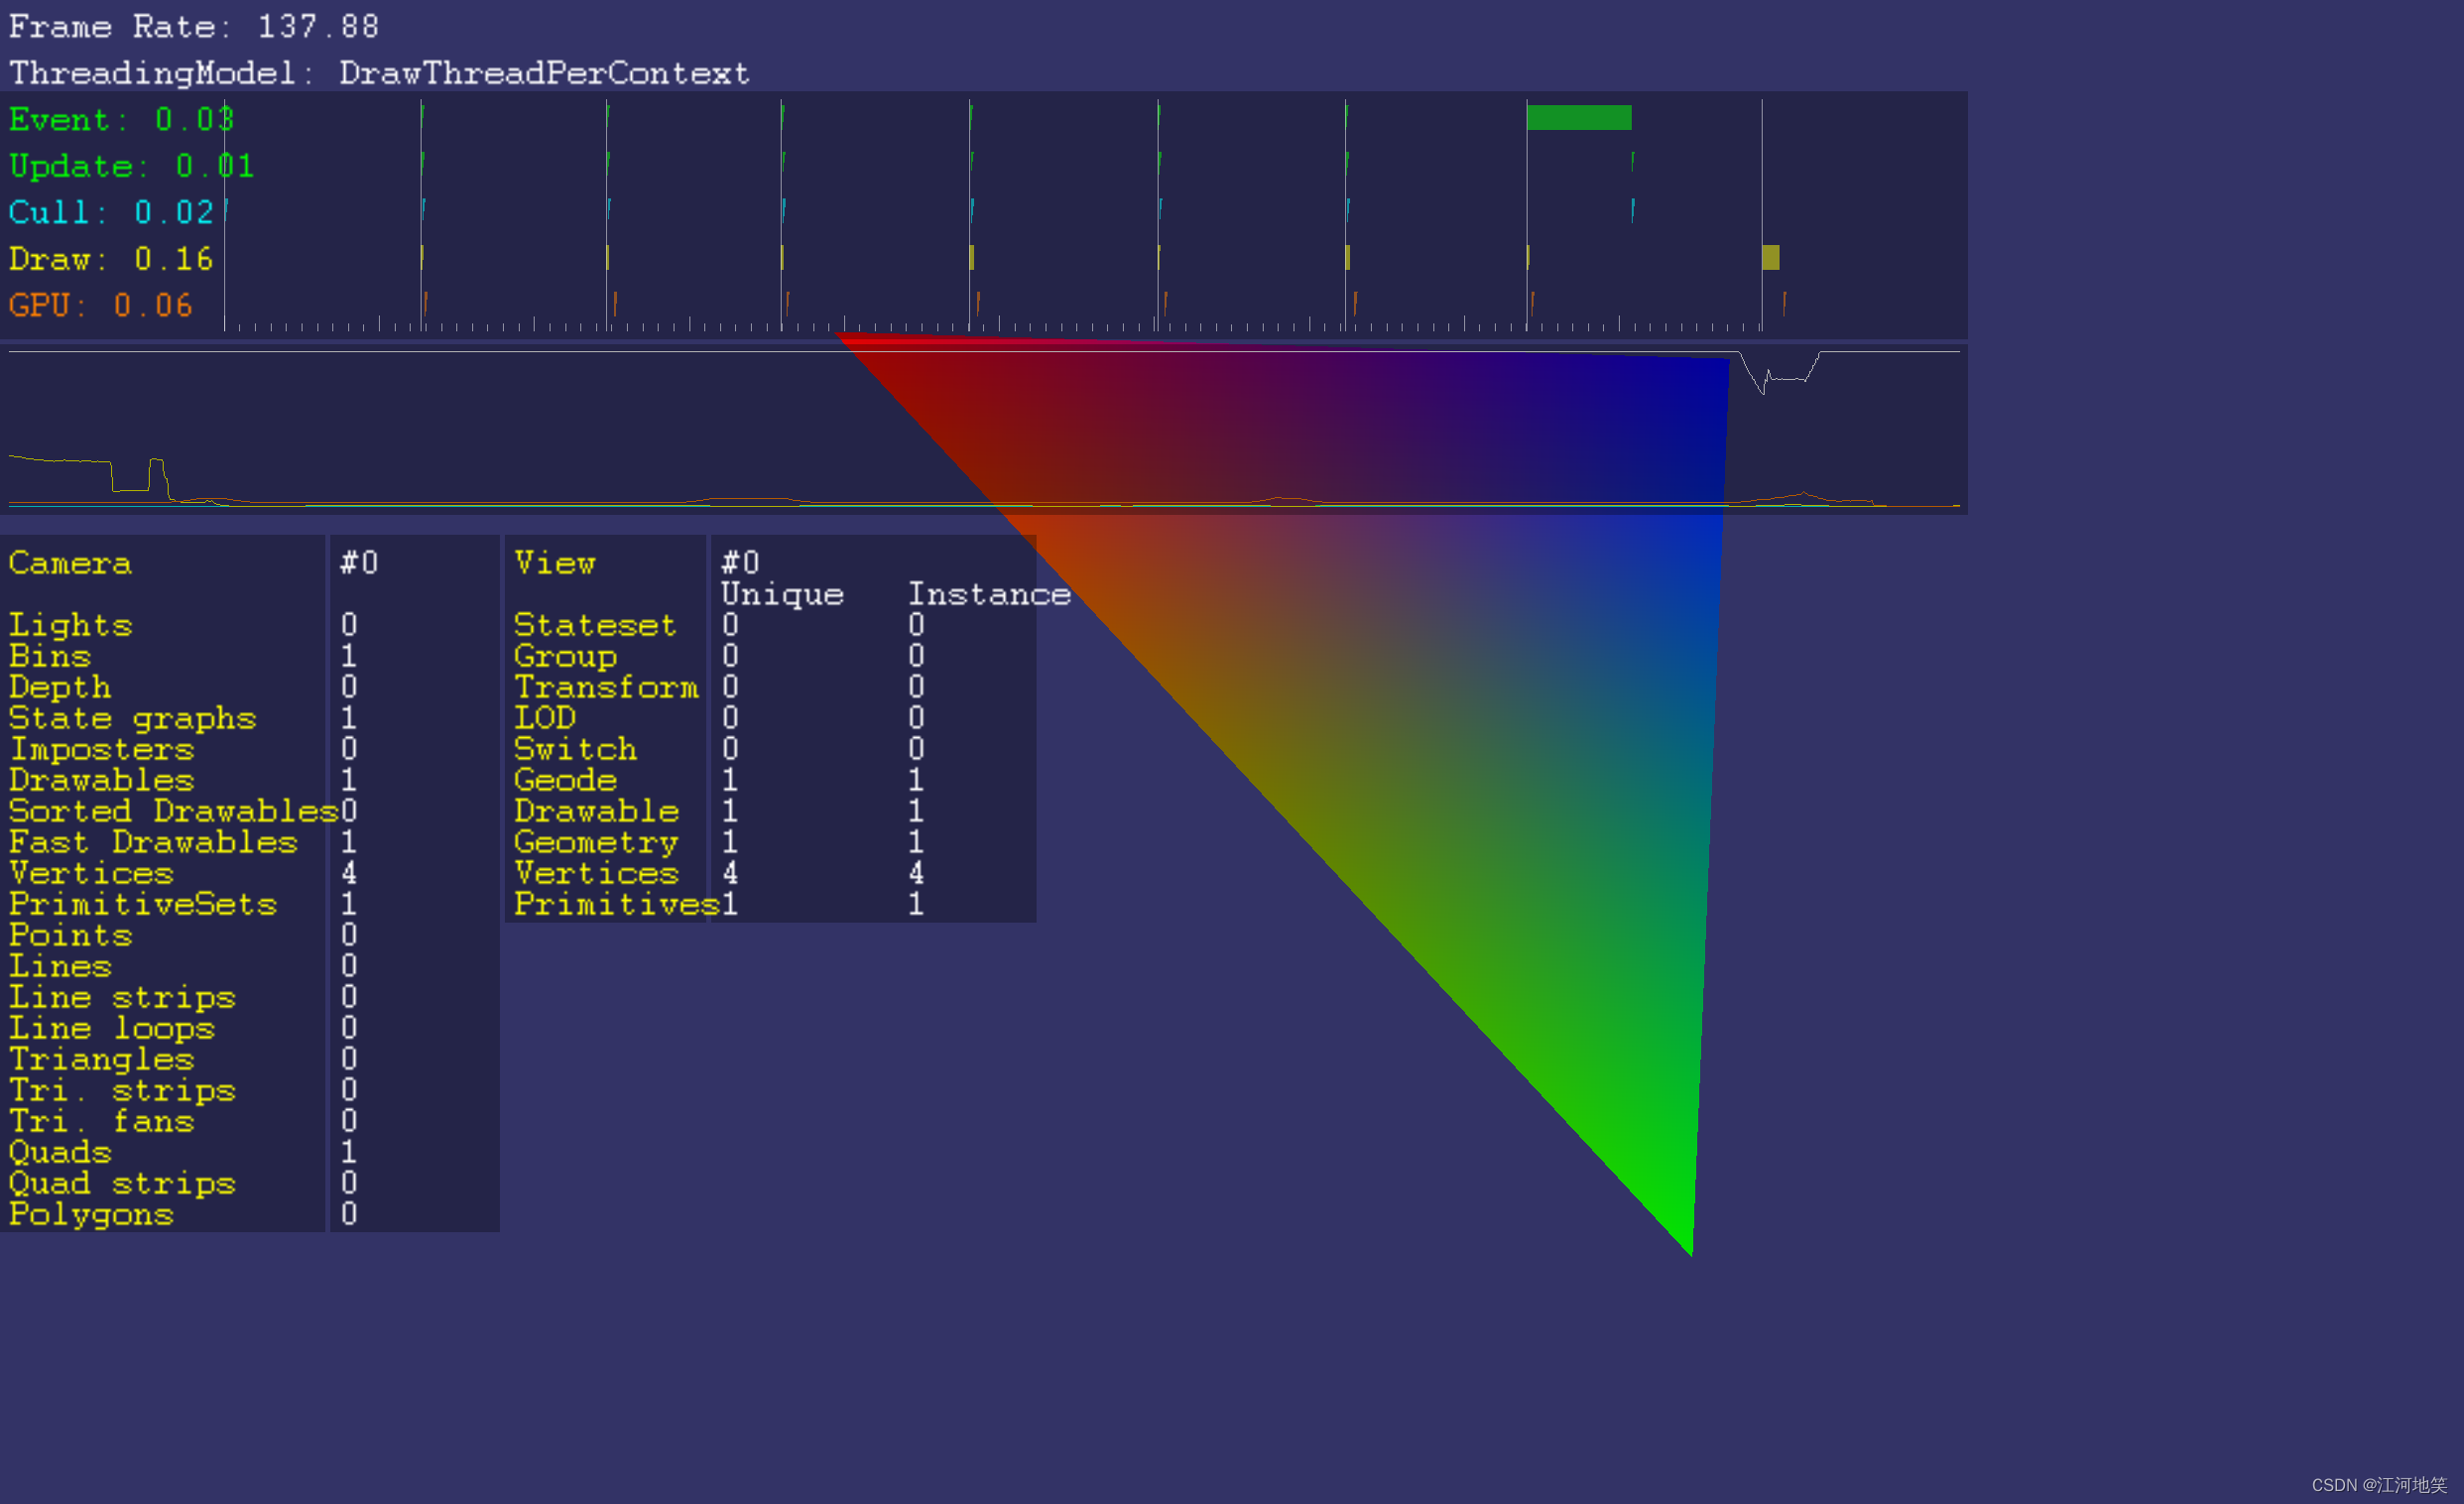
Task: Collapse the Unique column header in View panel
Action: click(x=781, y=594)
